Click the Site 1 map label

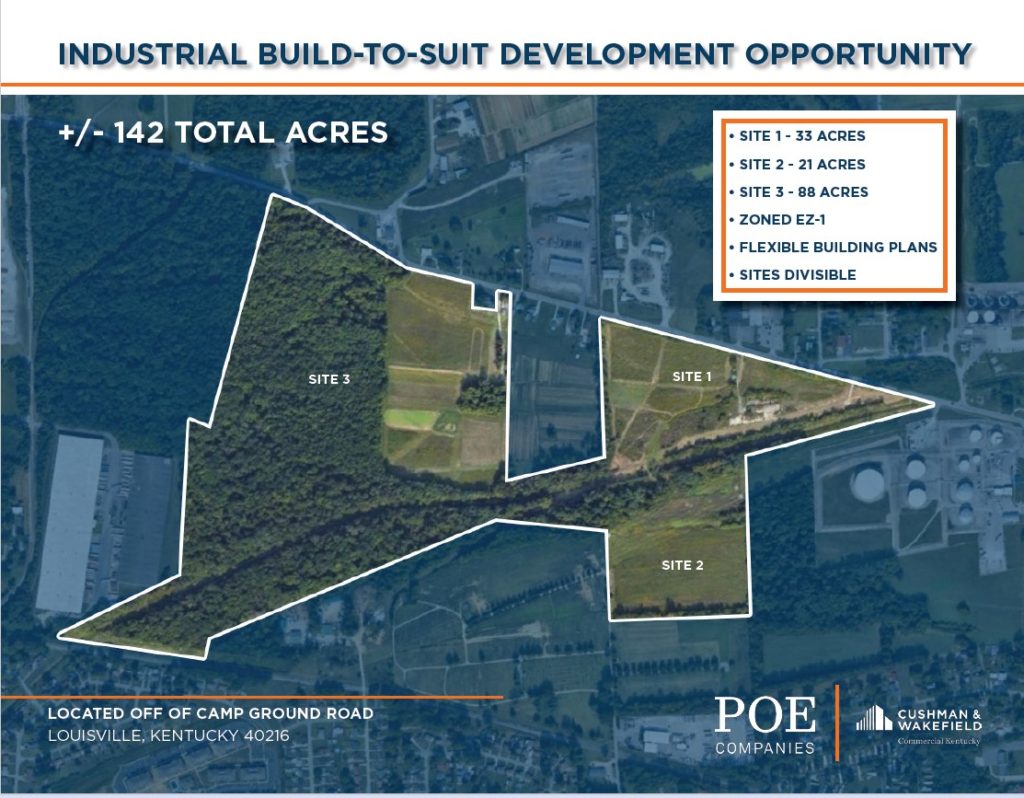point(692,377)
